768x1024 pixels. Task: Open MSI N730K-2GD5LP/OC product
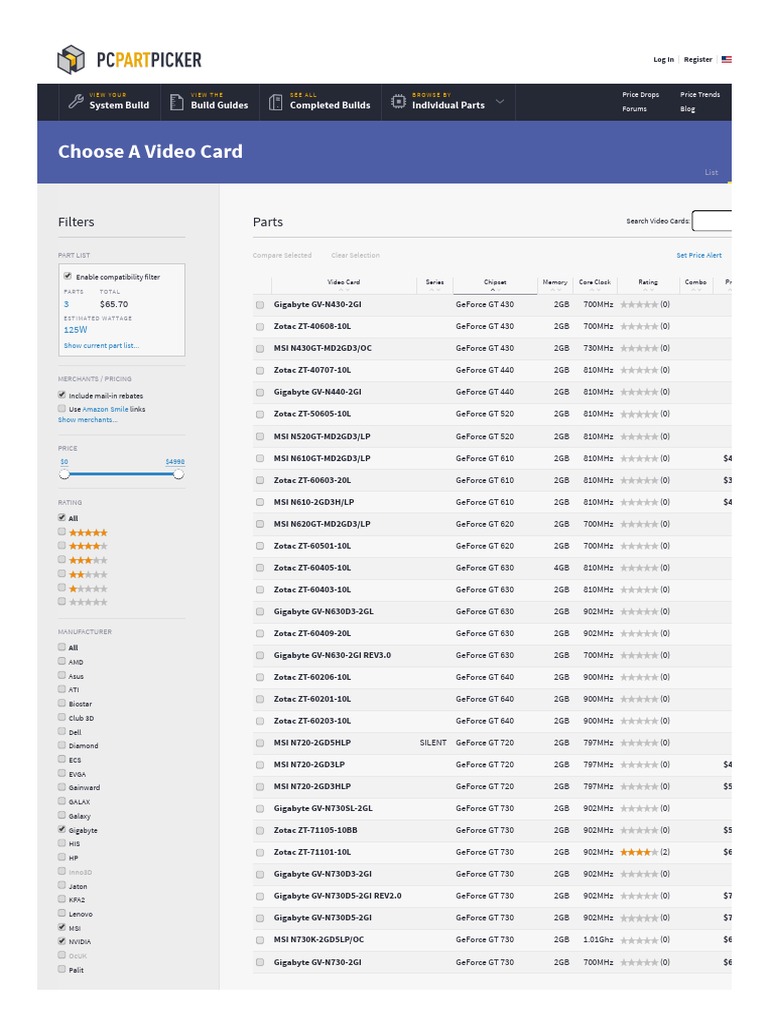[319, 940]
